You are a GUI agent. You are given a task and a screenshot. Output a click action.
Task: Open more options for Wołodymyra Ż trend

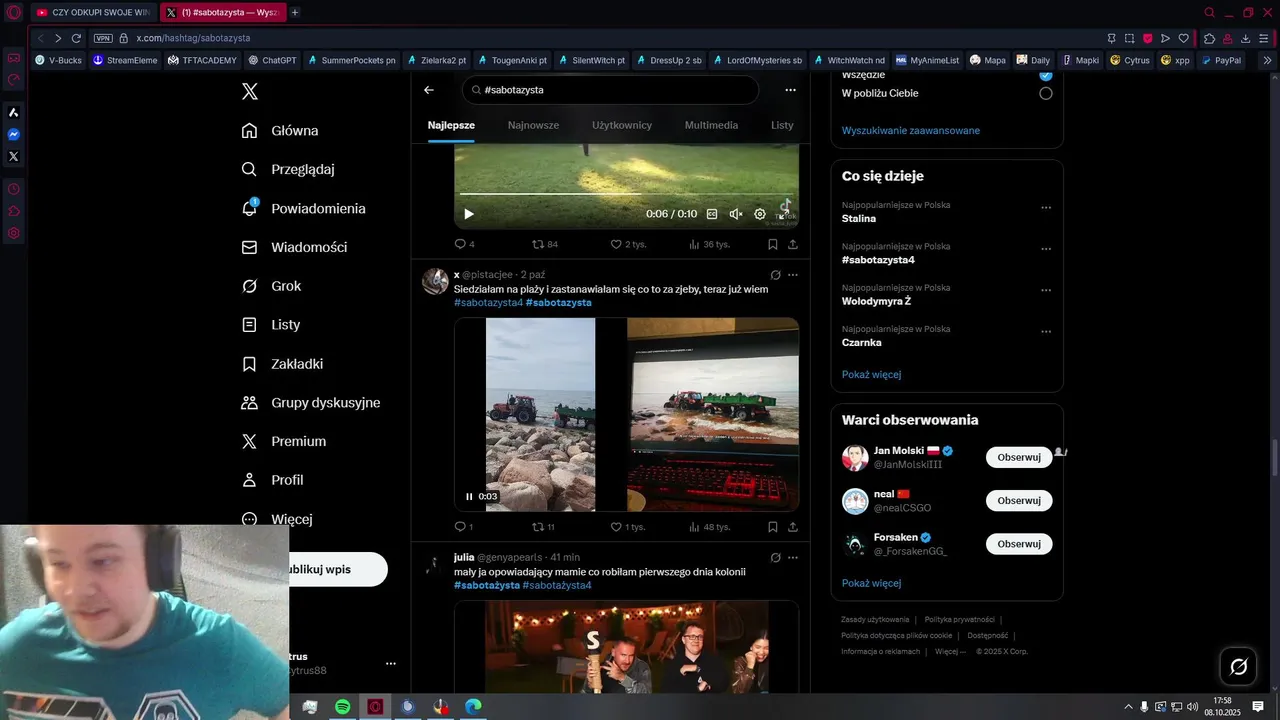[x=1046, y=290]
